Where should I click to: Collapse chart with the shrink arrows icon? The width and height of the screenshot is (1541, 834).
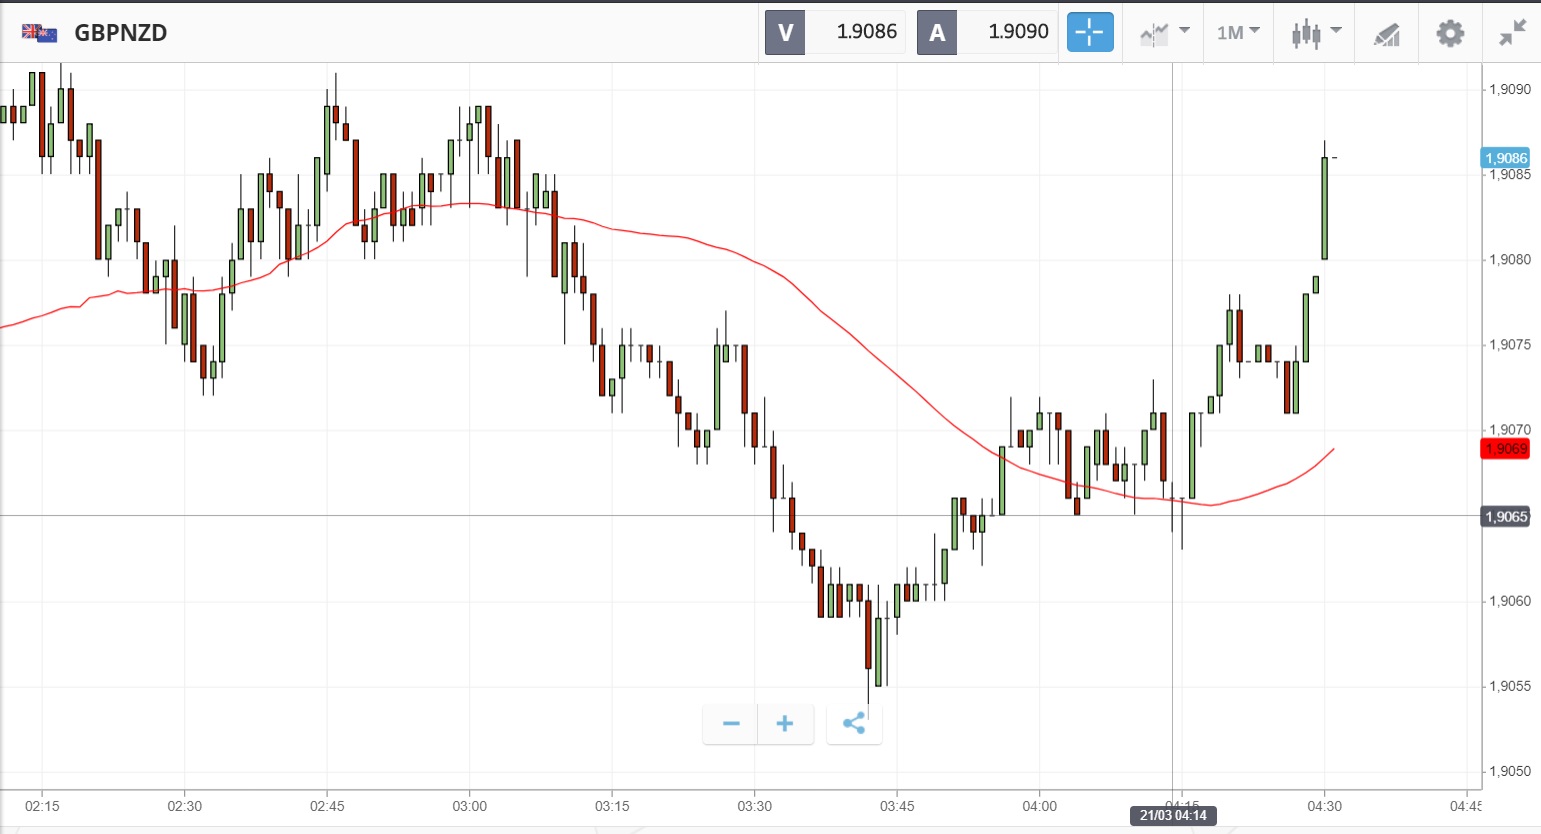[1512, 33]
